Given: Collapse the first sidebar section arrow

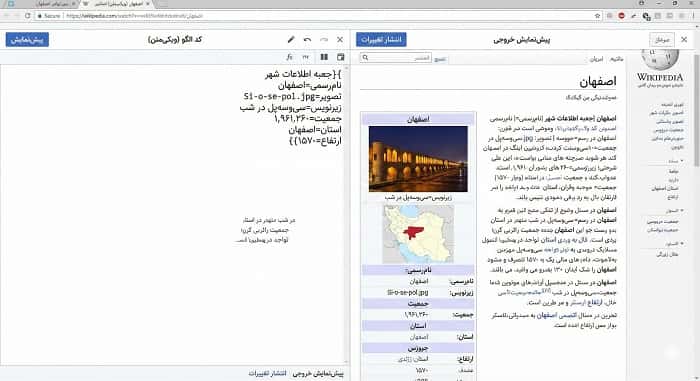Looking at the screenshot, I should [x=682, y=161].
